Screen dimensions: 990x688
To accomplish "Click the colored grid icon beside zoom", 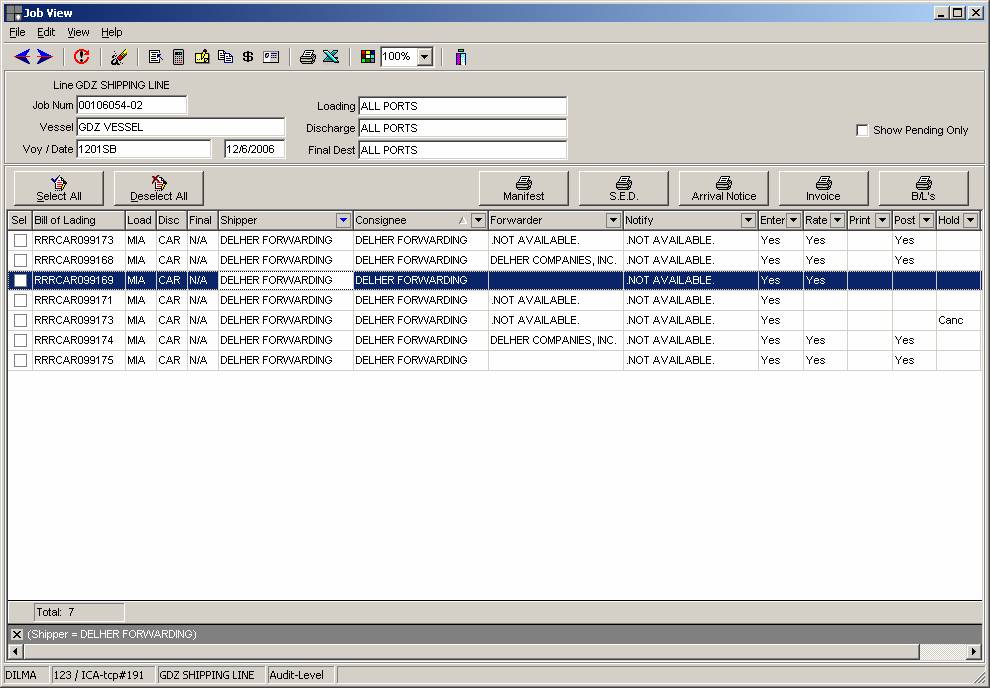I will [x=368, y=57].
